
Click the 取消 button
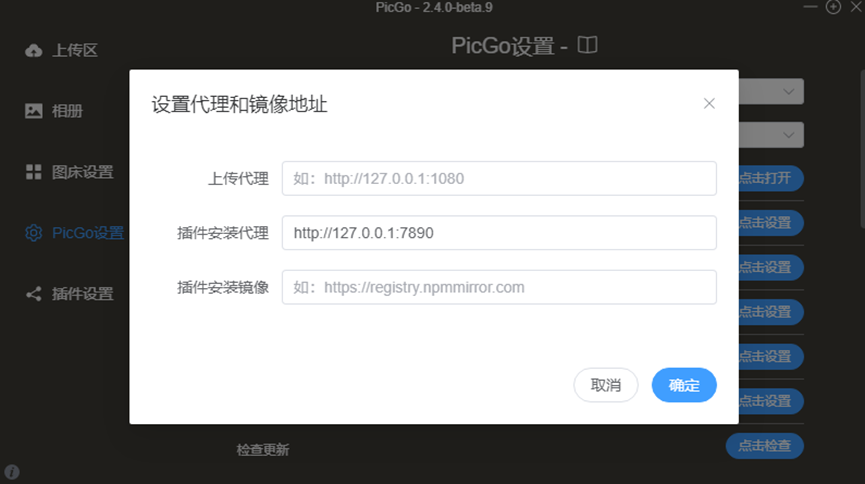606,385
